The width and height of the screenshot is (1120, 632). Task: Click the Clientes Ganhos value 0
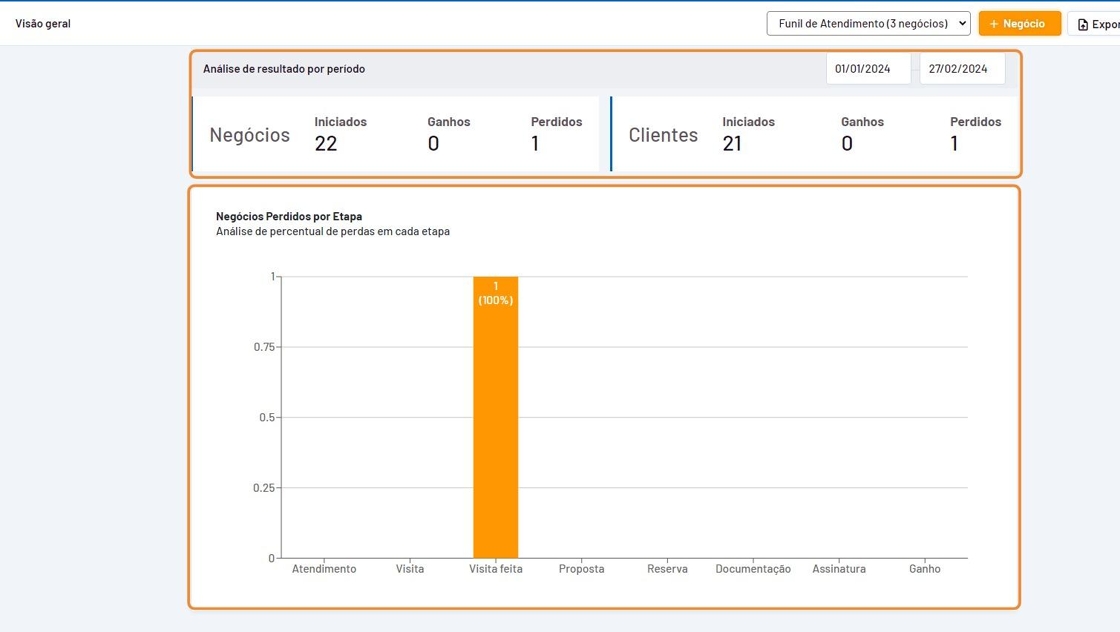(x=847, y=144)
